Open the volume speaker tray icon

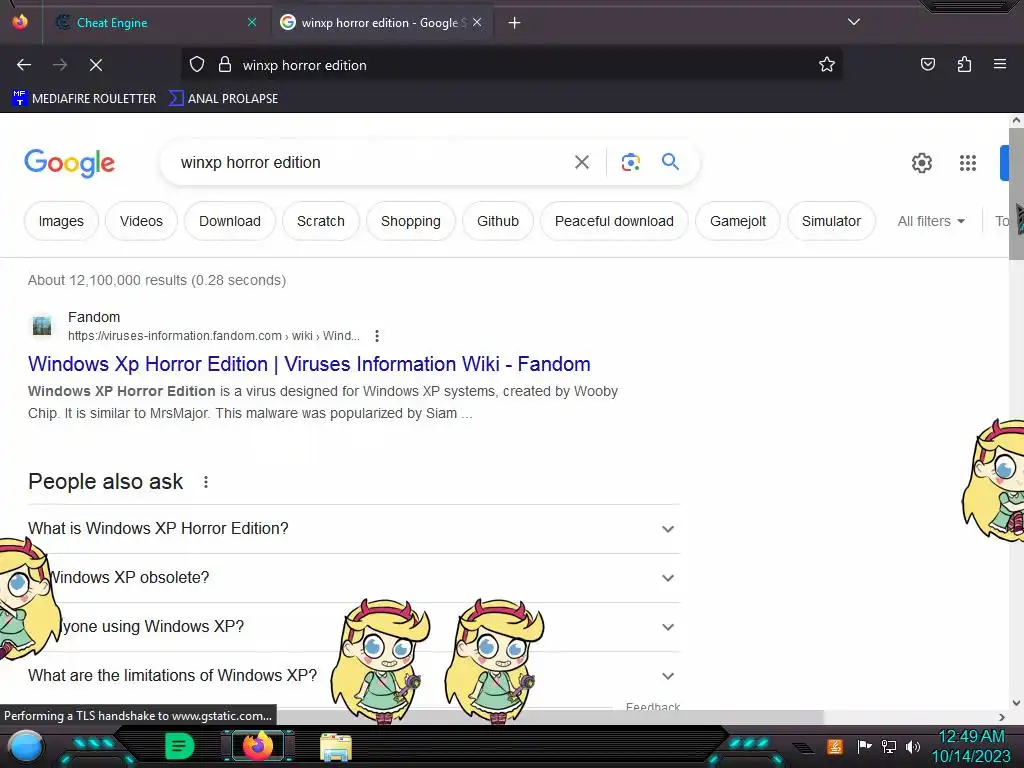click(x=913, y=746)
